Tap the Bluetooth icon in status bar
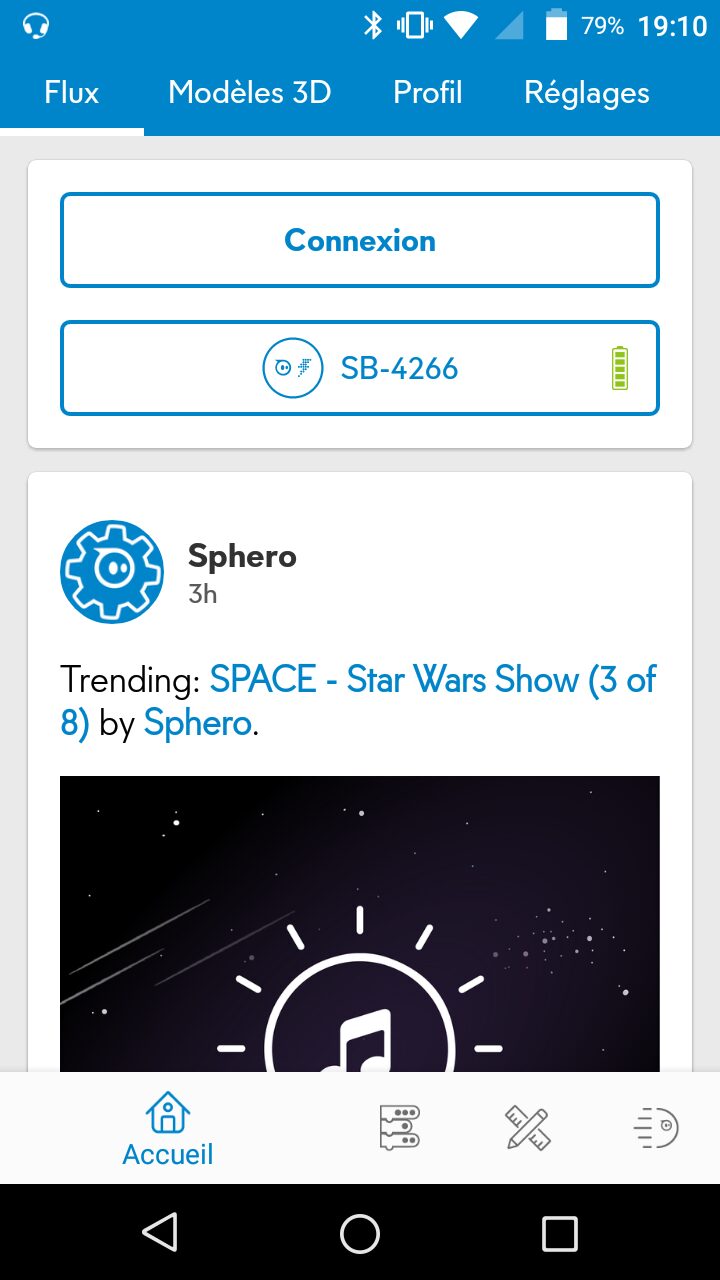The width and height of the screenshot is (720, 1280). pos(373,26)
